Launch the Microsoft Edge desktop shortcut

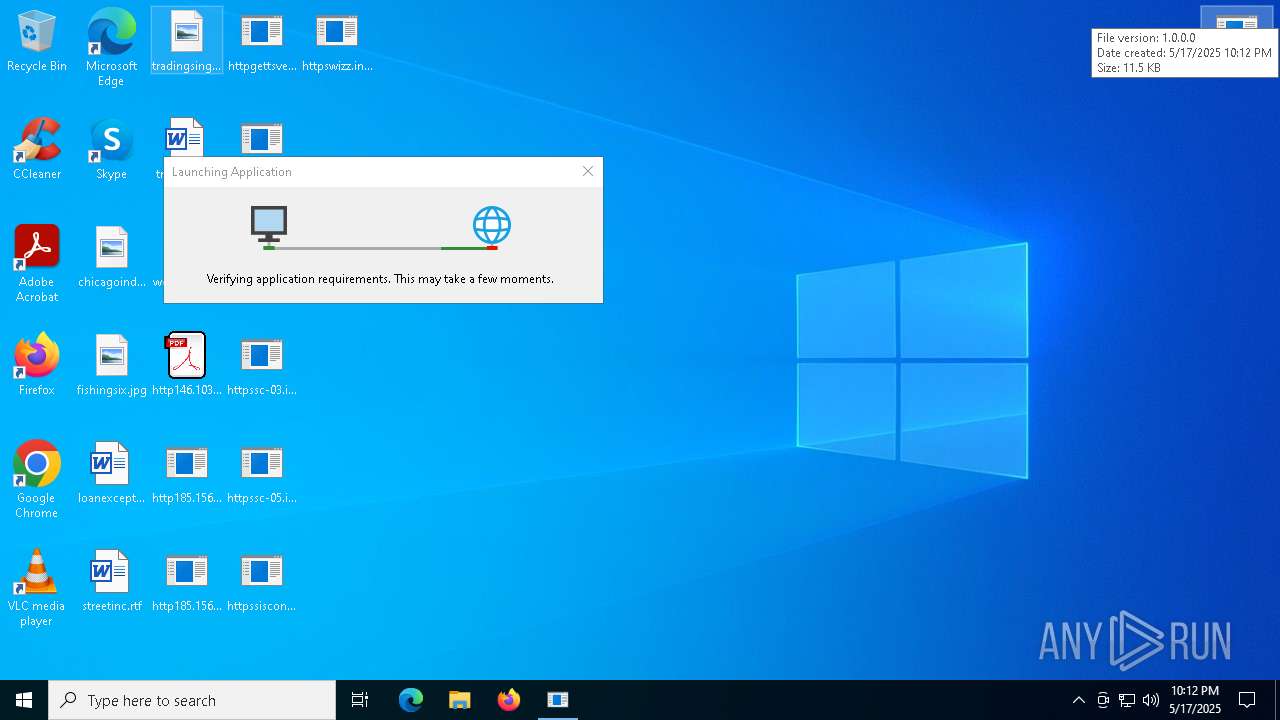coord(111,47)
